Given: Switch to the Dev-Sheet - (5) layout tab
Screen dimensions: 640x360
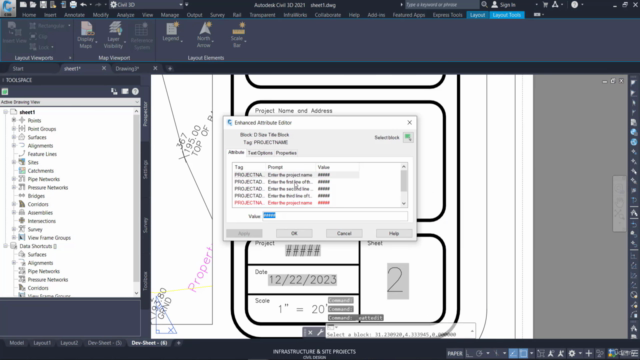Looking at the screenshot, I should 104,343.
